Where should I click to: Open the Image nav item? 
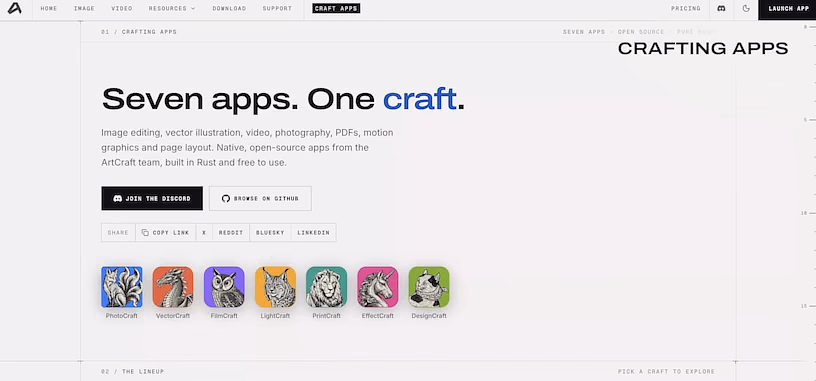point(84,9)
